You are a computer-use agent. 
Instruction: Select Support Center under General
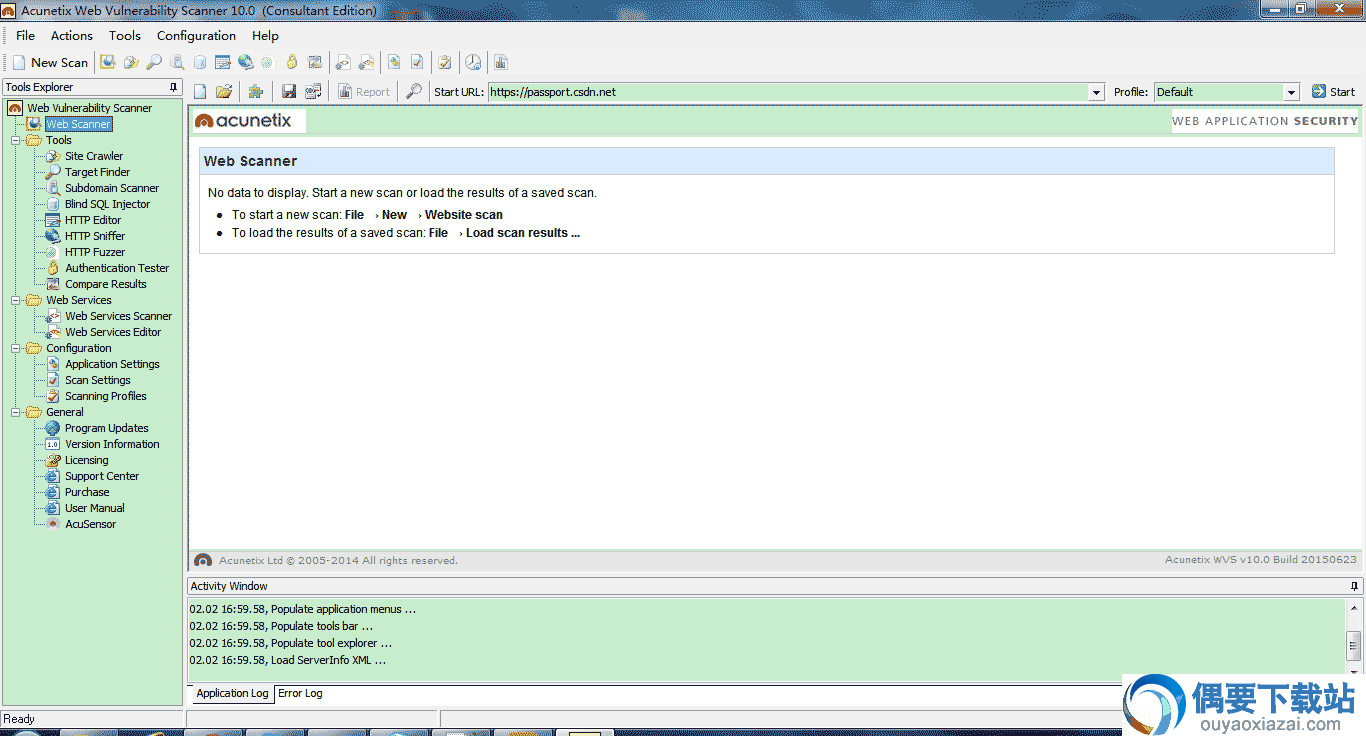click(102, 476)
